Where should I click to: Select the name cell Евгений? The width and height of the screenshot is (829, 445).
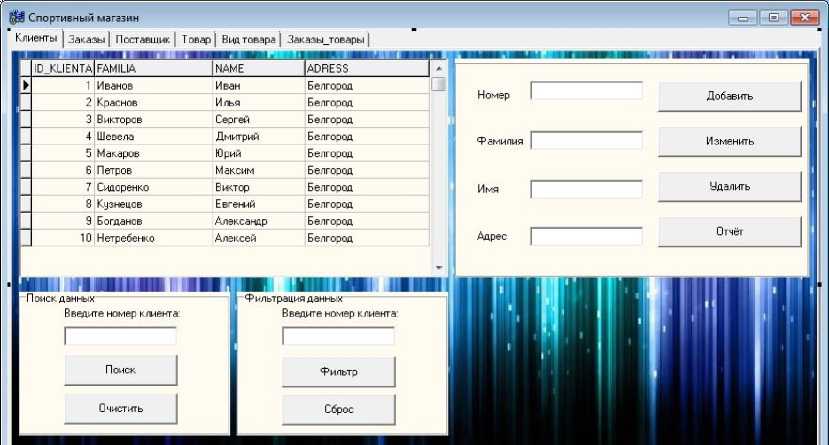[x=259, y=204]
